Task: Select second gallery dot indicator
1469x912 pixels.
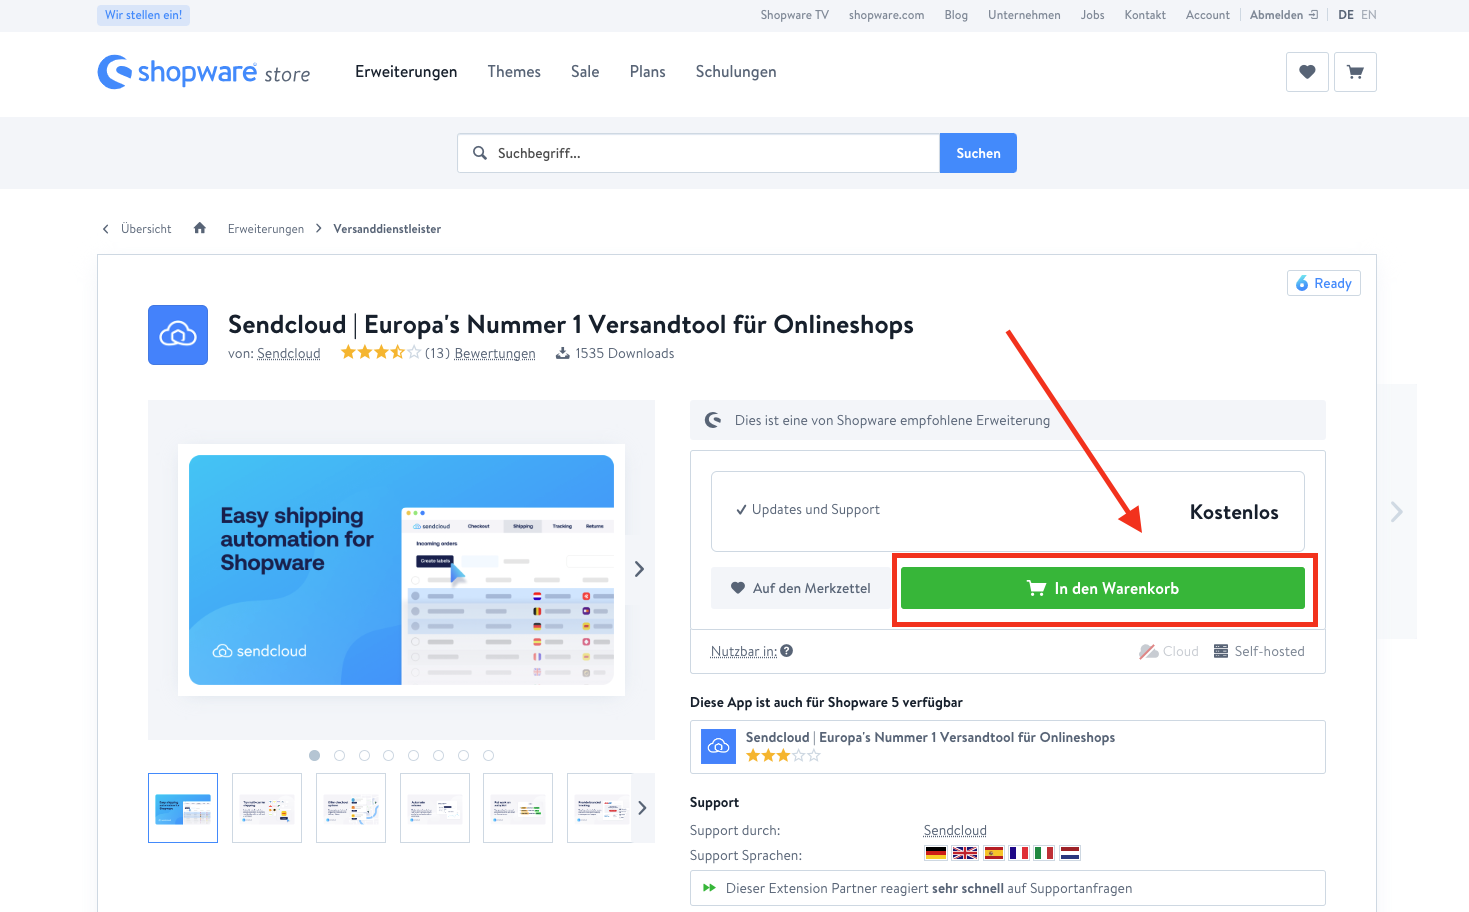Action: [340, 756]
